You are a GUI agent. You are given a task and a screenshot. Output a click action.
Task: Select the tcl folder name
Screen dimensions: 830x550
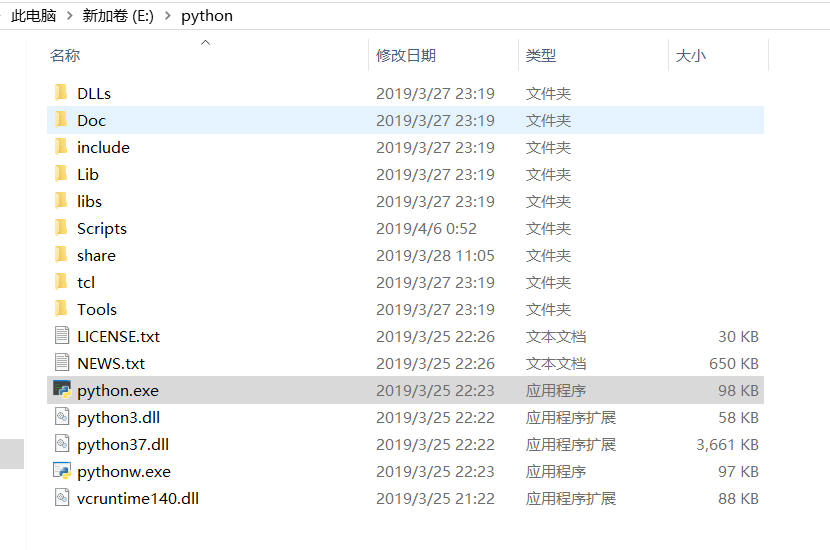click(86, 282)
